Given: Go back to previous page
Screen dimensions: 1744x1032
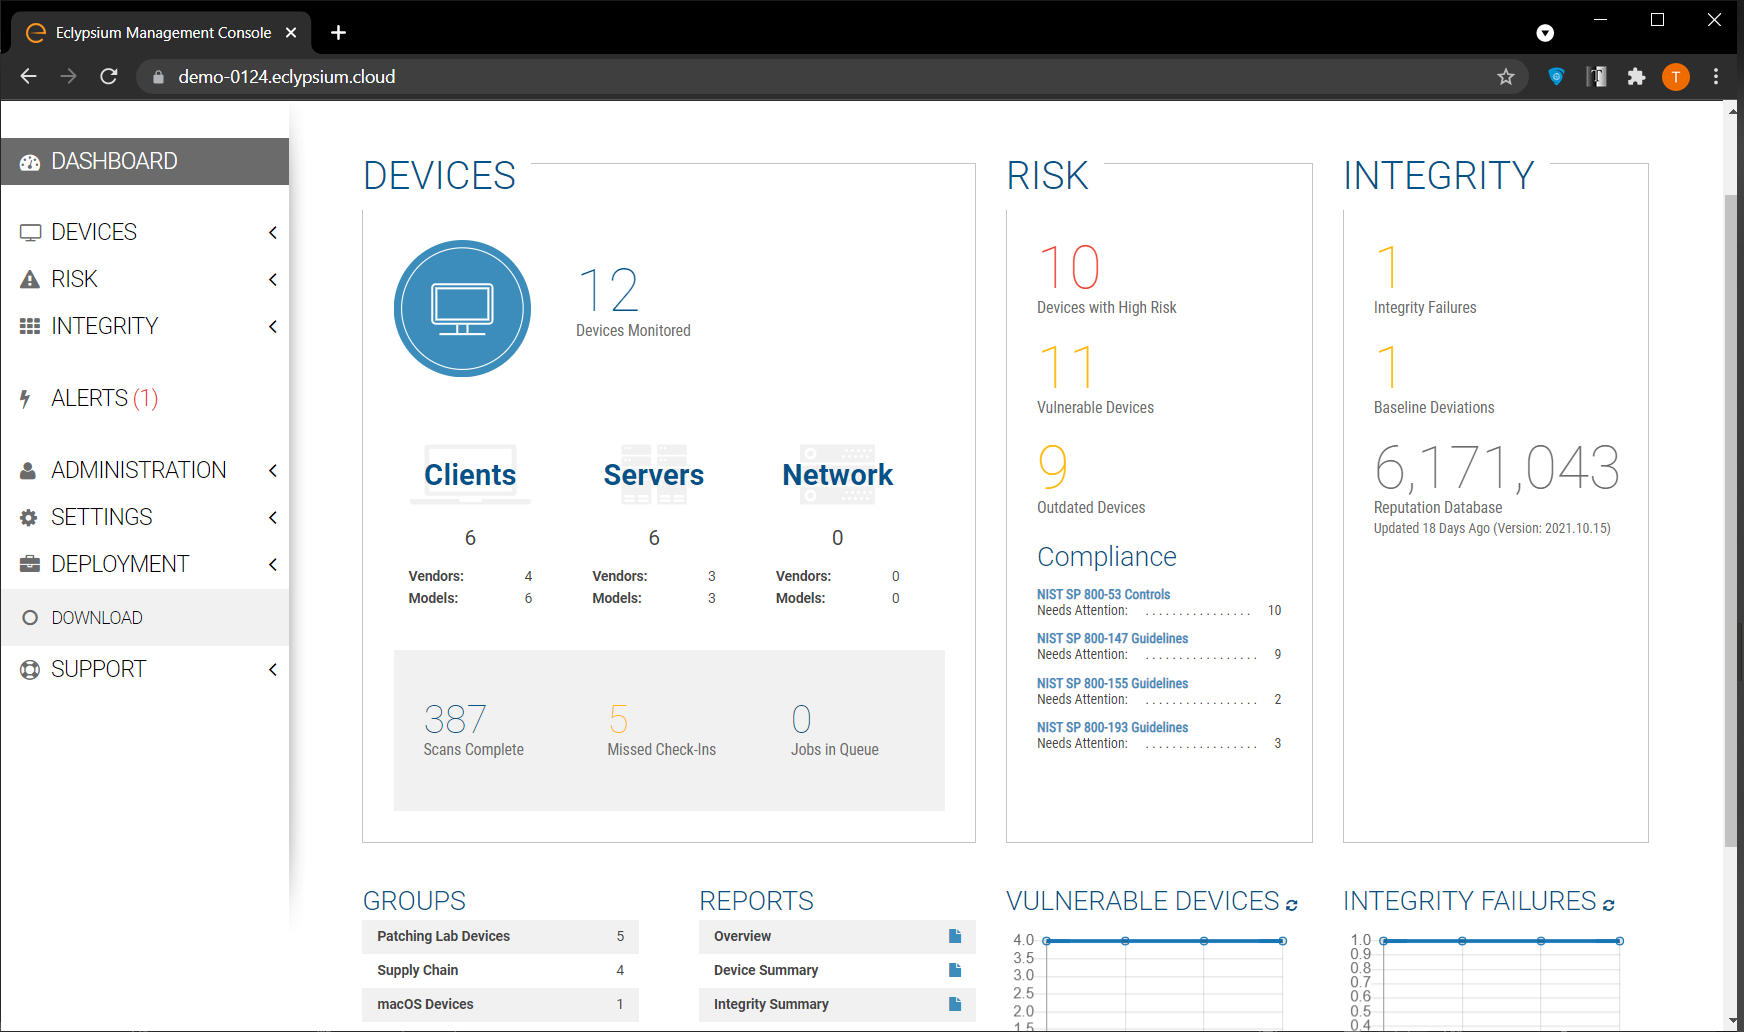Looking at the screenshot, I should click(28, 77).
